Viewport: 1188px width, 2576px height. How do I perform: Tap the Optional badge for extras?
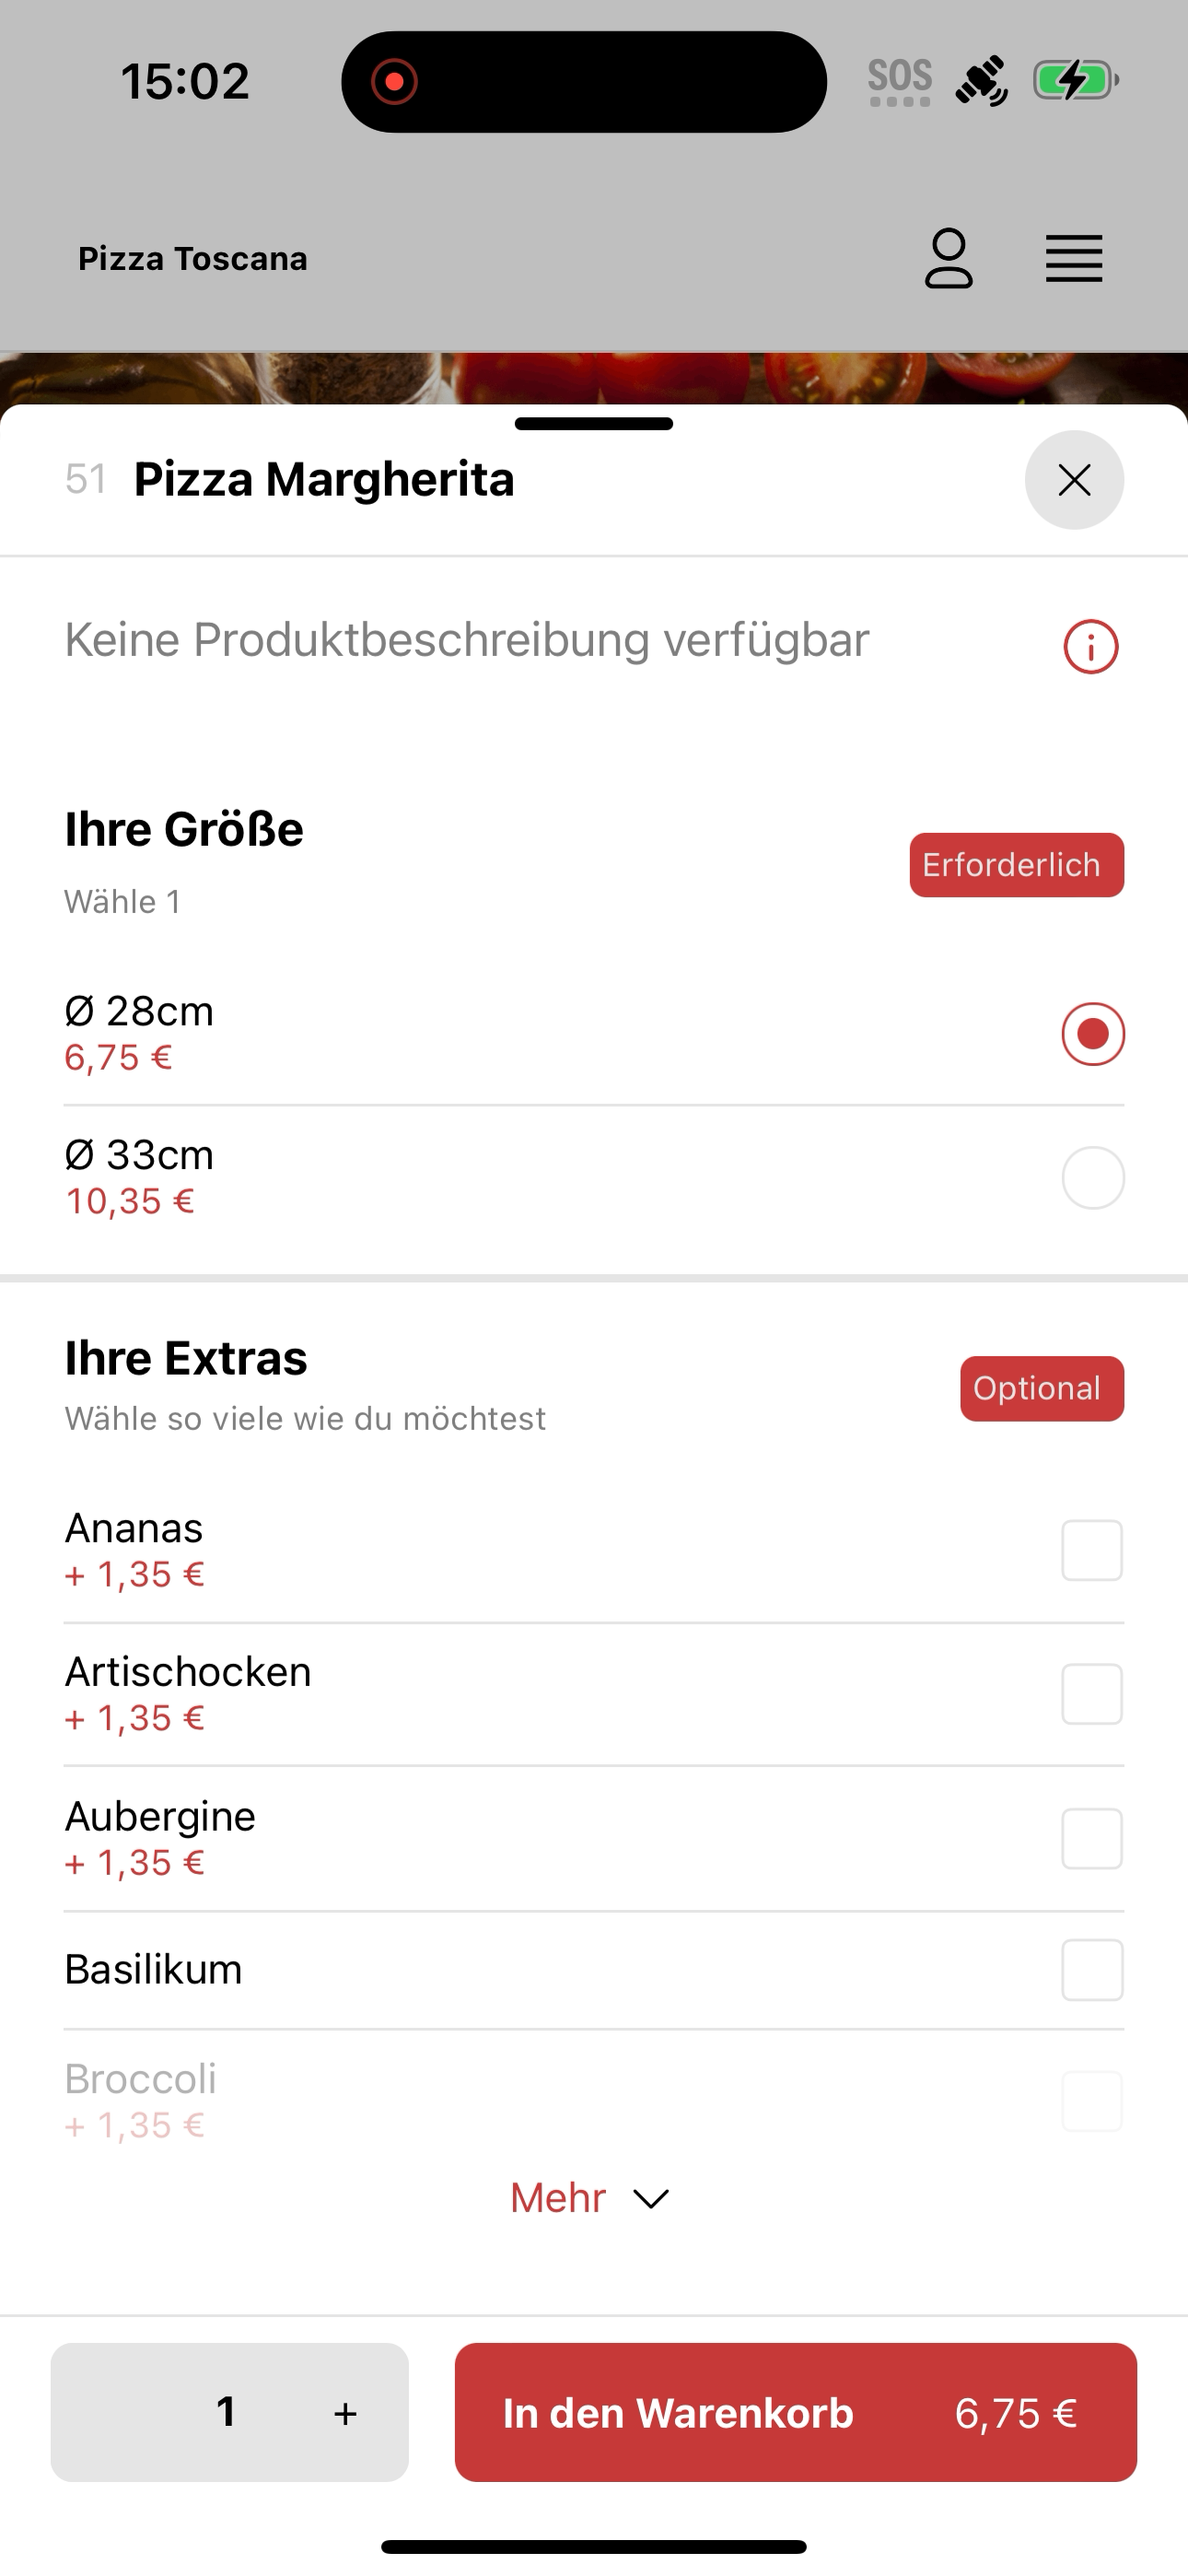point(1042,1388)
